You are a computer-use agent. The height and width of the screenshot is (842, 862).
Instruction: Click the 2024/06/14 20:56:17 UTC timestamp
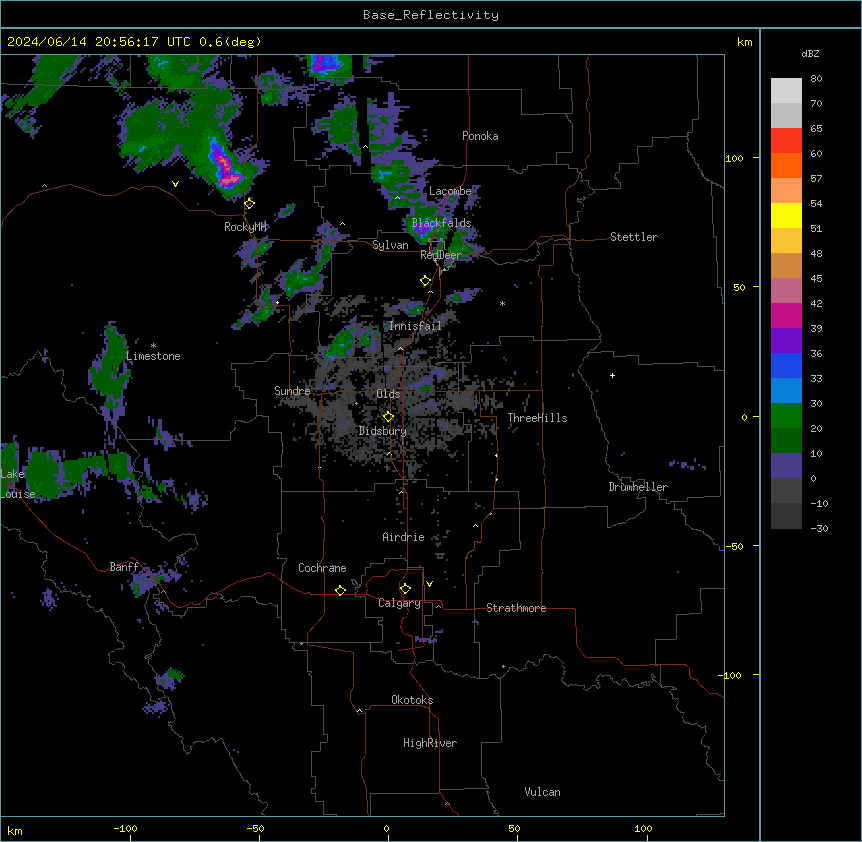[x=99, y=42]
